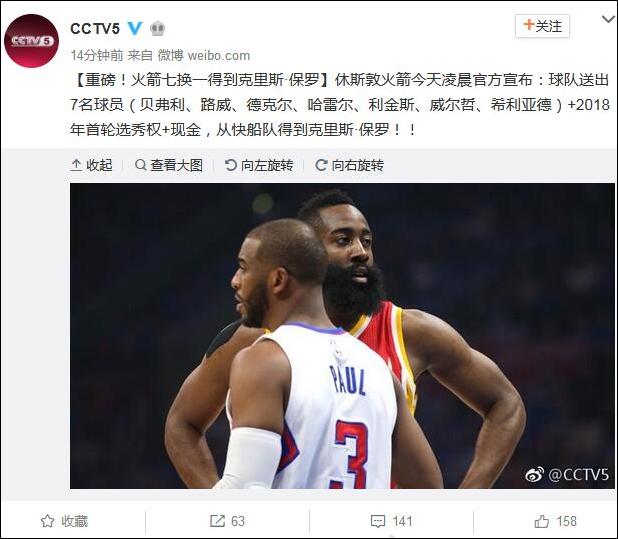Expand the post options chevron at top right
The width and height of the screenshot is (618, 539).
tap(609, 19)
